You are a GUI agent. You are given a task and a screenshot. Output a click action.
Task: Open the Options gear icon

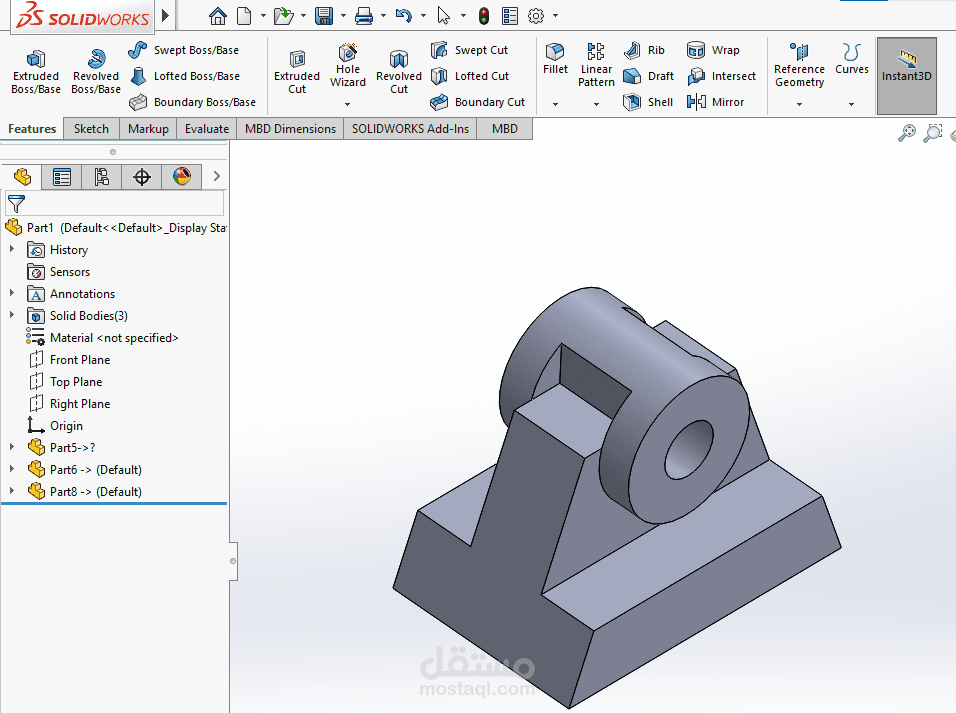(536, 16)
